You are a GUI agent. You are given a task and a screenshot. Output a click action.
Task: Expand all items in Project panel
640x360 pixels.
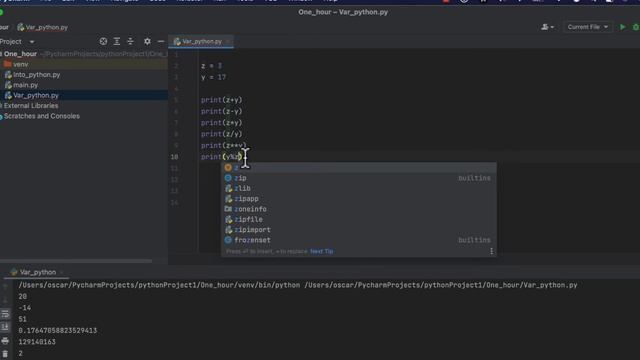tap(117, 41)
